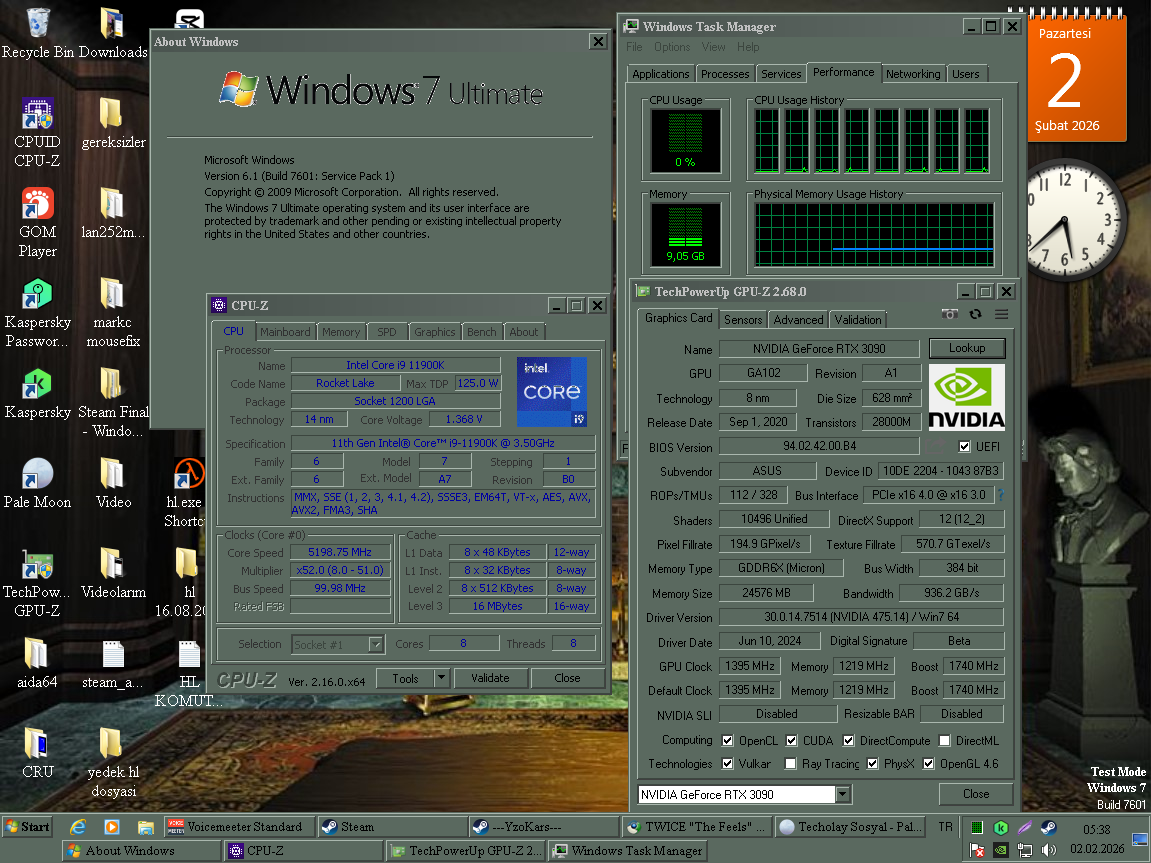Open the Pale Moon browser shortcut
The image size is (1151, 863).
coord(37,483)
